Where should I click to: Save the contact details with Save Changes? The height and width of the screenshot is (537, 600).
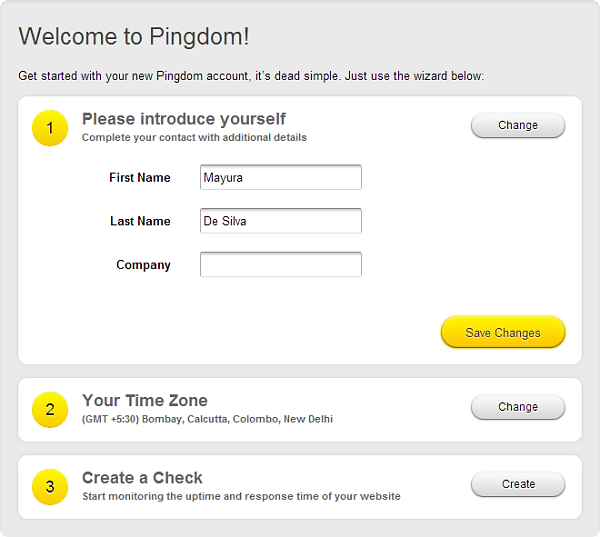point(503,333)
